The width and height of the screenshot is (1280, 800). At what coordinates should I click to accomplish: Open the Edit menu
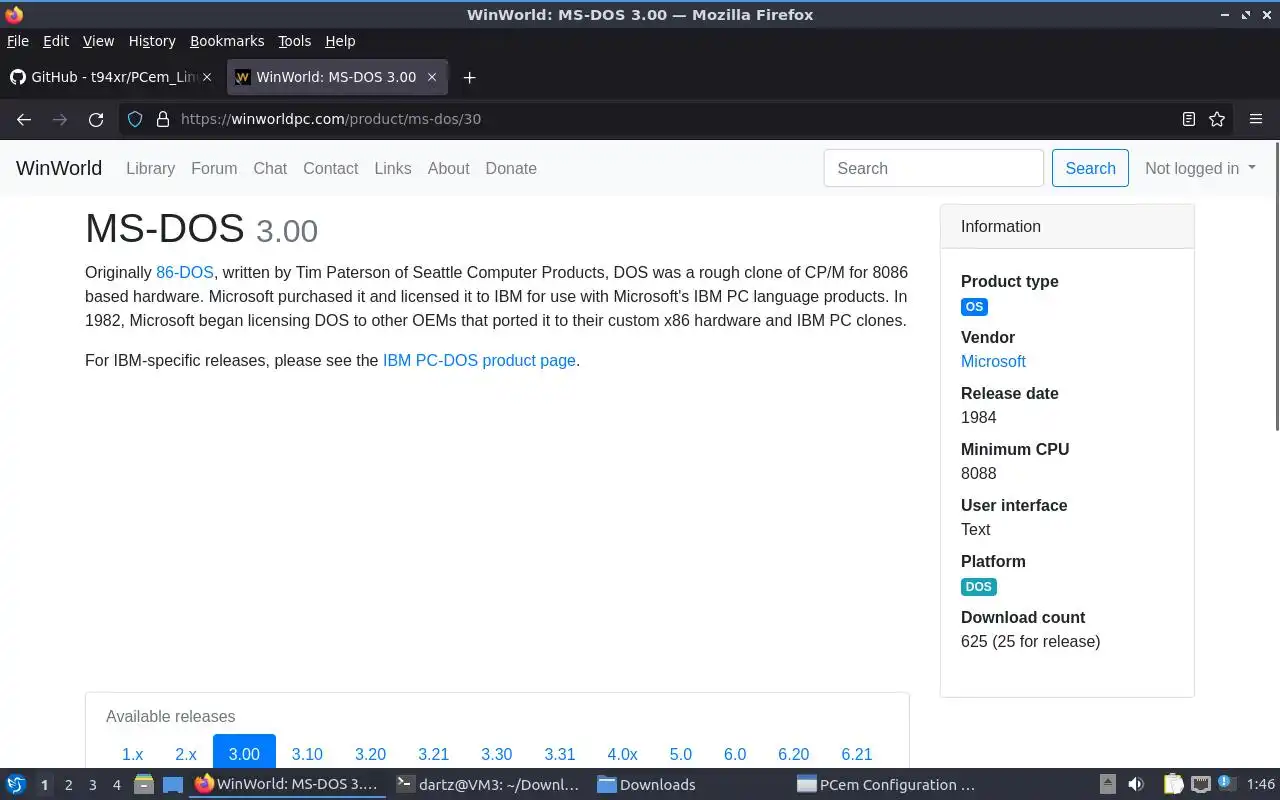(x=56, y=41)
